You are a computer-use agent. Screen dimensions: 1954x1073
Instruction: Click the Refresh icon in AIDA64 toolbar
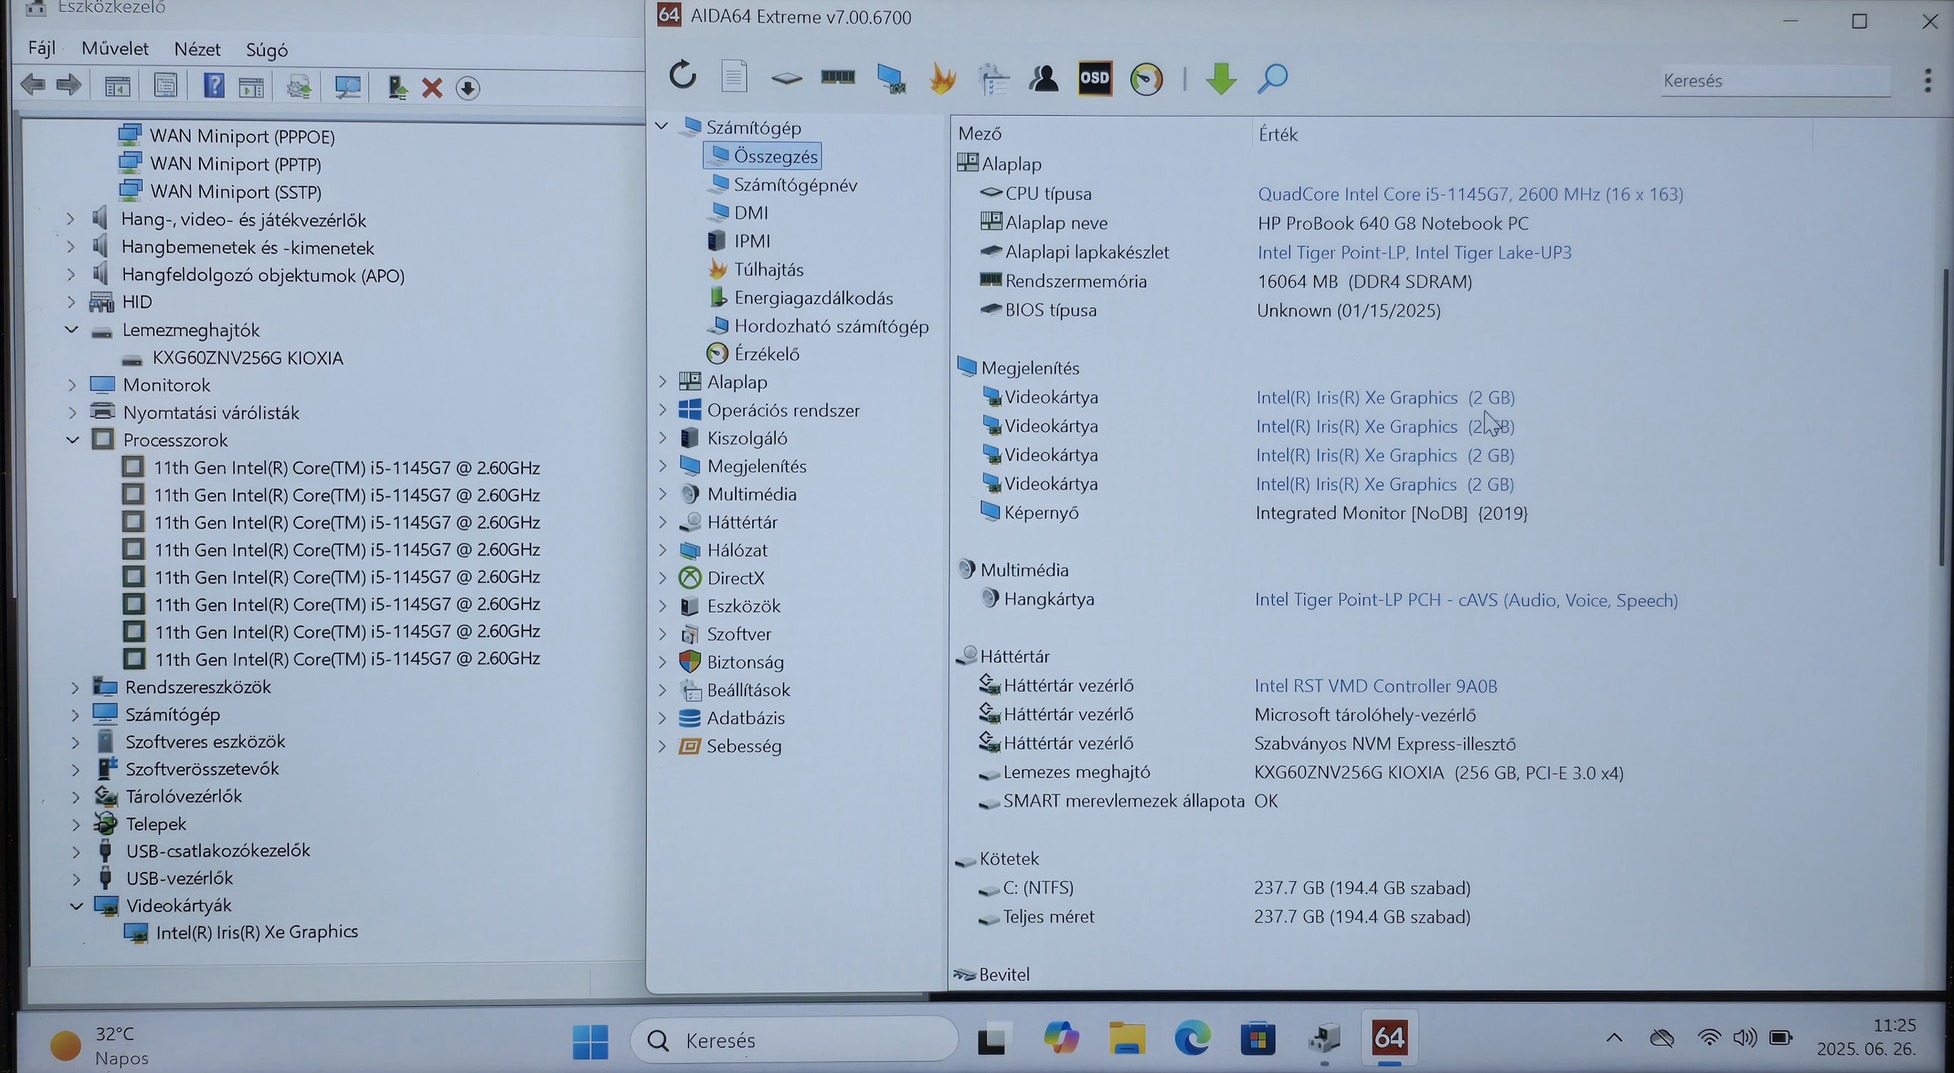point(682,75)
